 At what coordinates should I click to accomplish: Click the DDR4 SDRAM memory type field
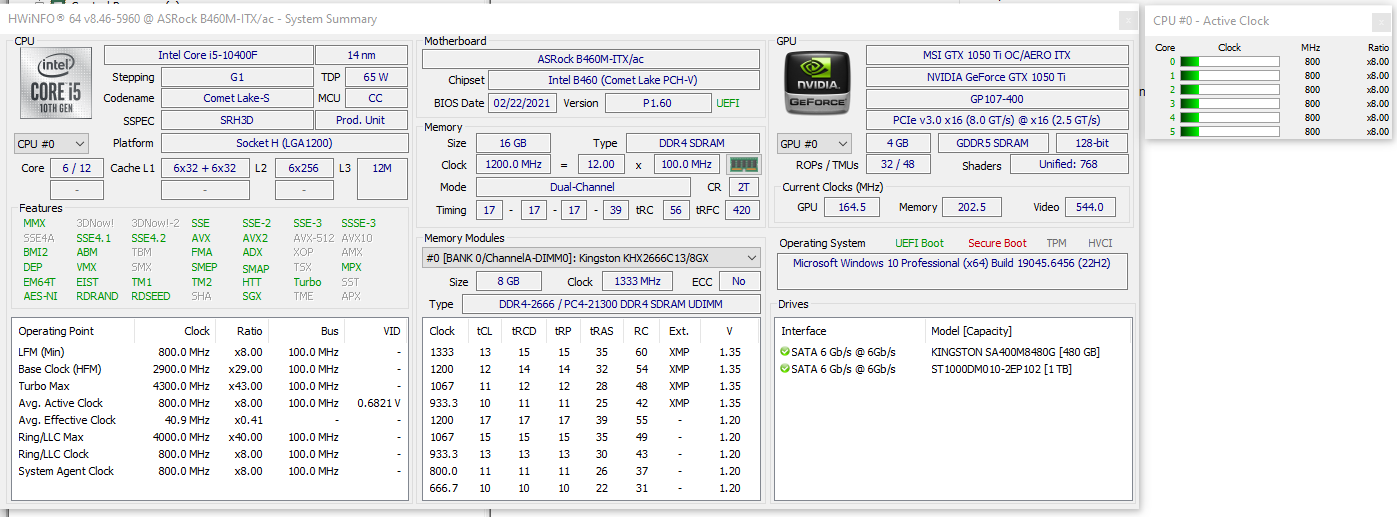[692, 143]
